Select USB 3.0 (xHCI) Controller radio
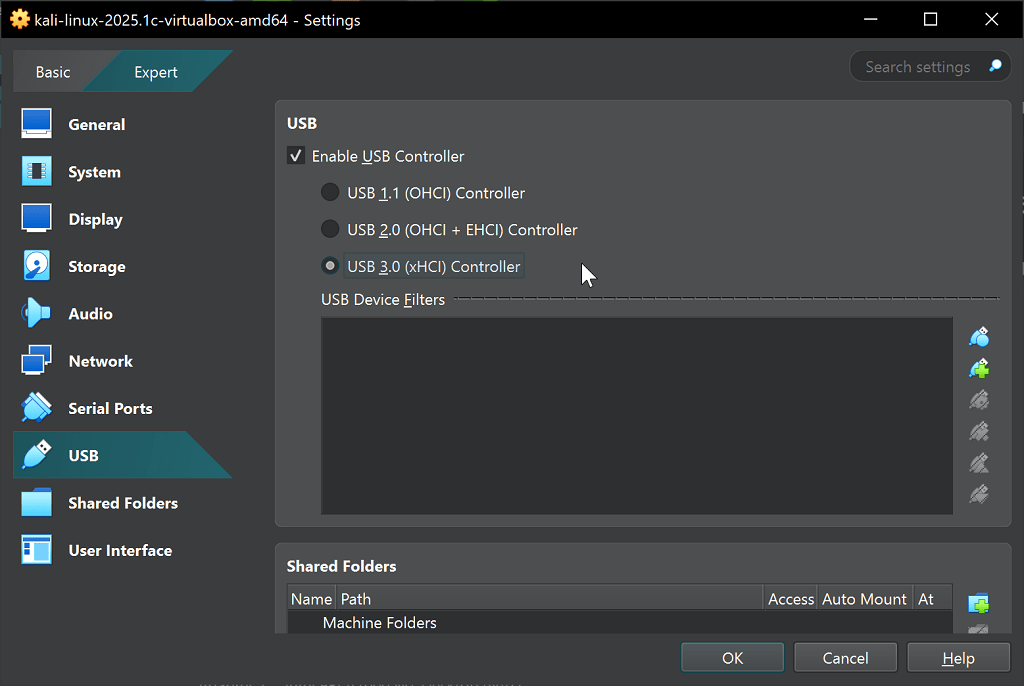Screen dimensions: 1024x686 [330, 266]
